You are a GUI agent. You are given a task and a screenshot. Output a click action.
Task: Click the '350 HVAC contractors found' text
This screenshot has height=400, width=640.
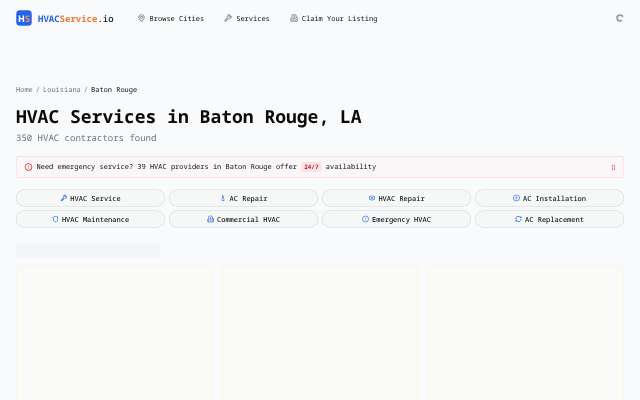tap(86, 138)
